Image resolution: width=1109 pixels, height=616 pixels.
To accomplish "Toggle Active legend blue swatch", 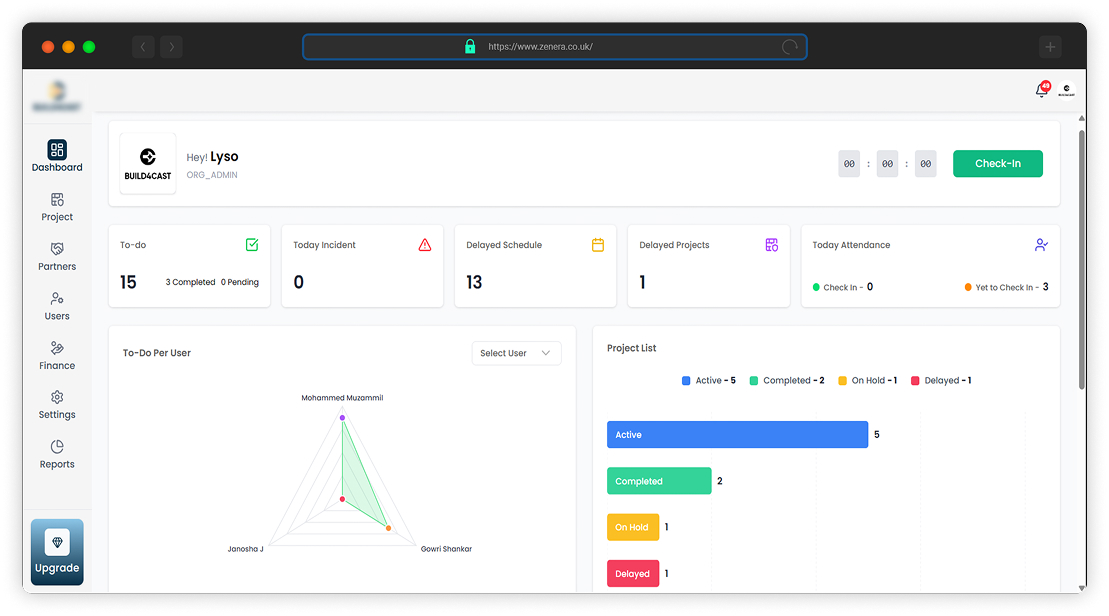I will point(686,380).
